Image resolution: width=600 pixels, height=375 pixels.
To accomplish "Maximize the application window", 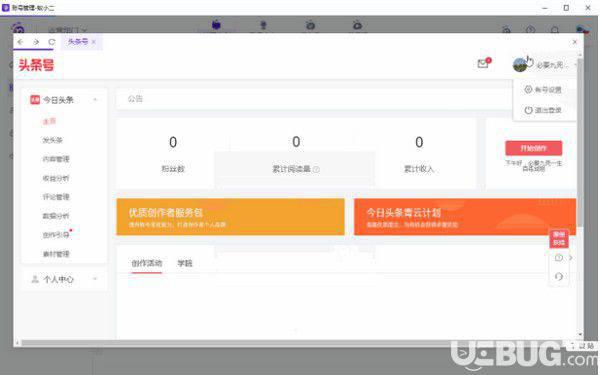I will point(566,8).
